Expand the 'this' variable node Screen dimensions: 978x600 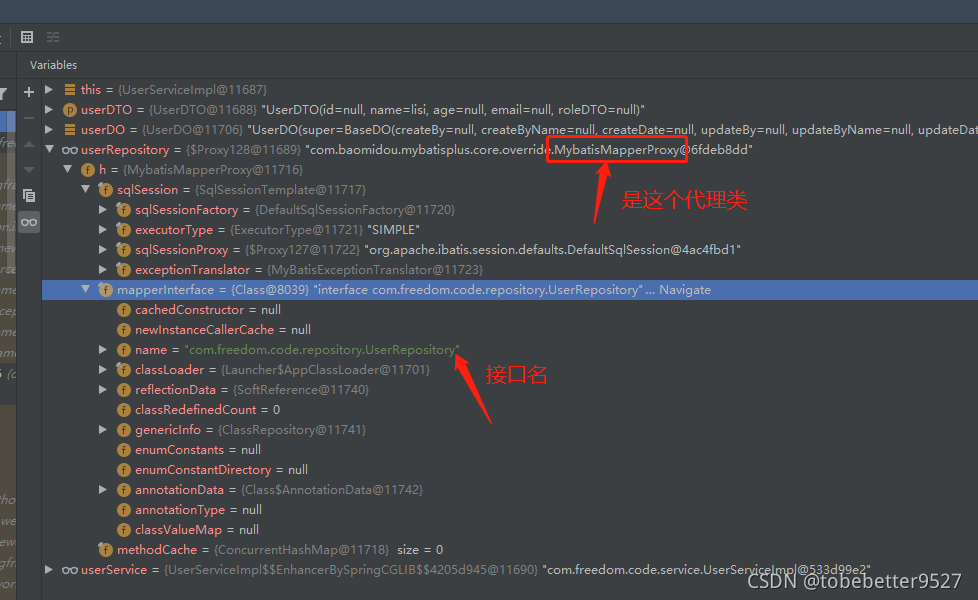[x=49, y=90]
